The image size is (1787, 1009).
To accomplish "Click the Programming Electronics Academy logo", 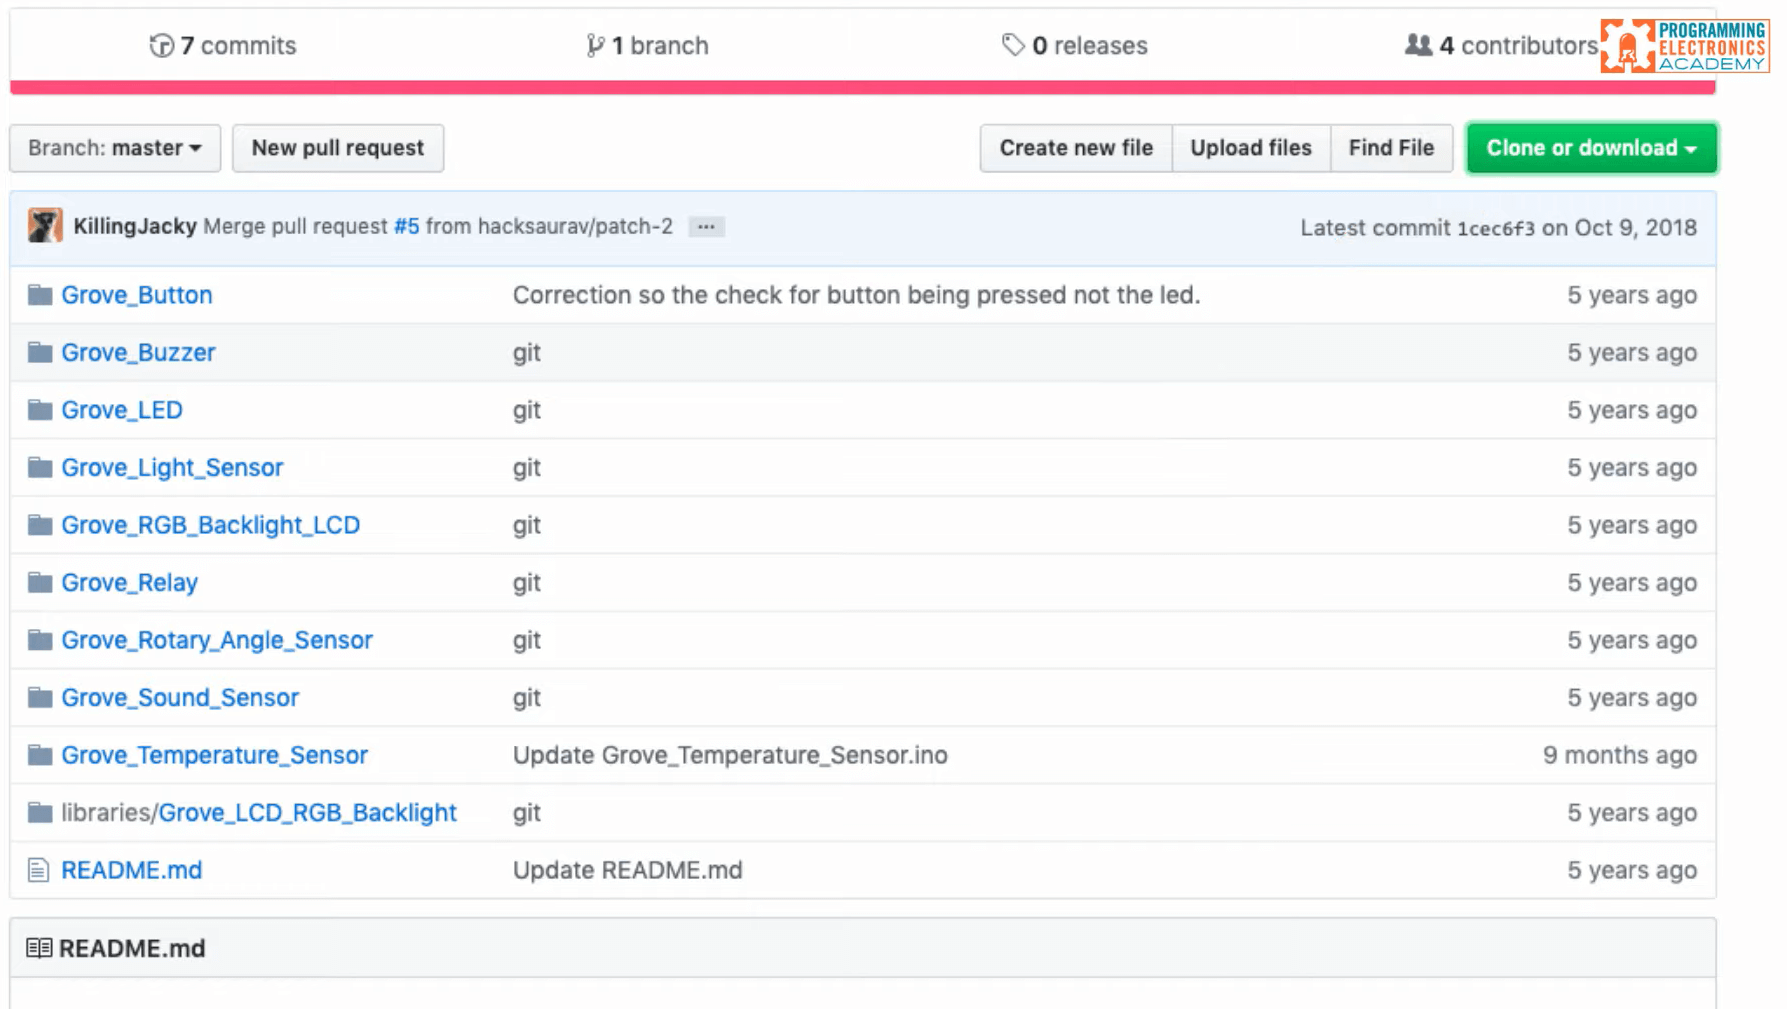I will click(1683, 44).
